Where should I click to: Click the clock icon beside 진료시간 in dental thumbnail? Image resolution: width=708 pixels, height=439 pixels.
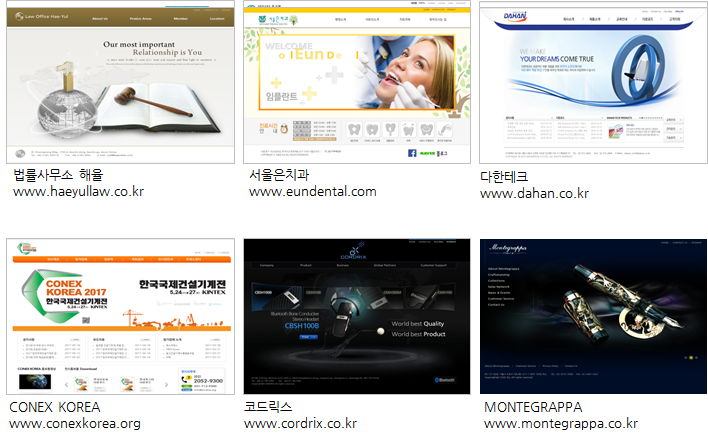point(284,129)
